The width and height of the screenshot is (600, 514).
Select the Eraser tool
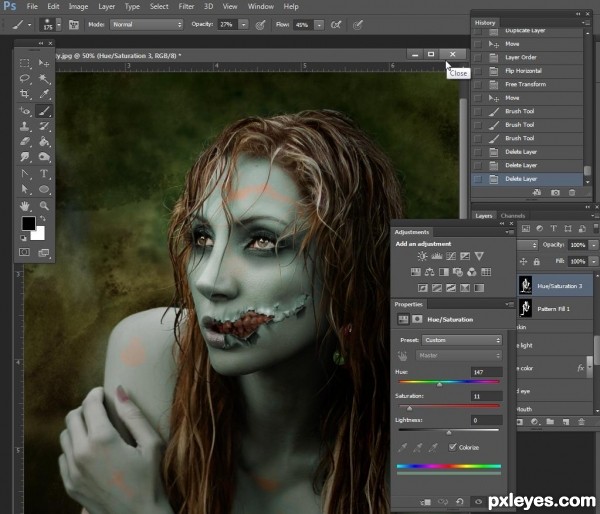click(25, 142)
